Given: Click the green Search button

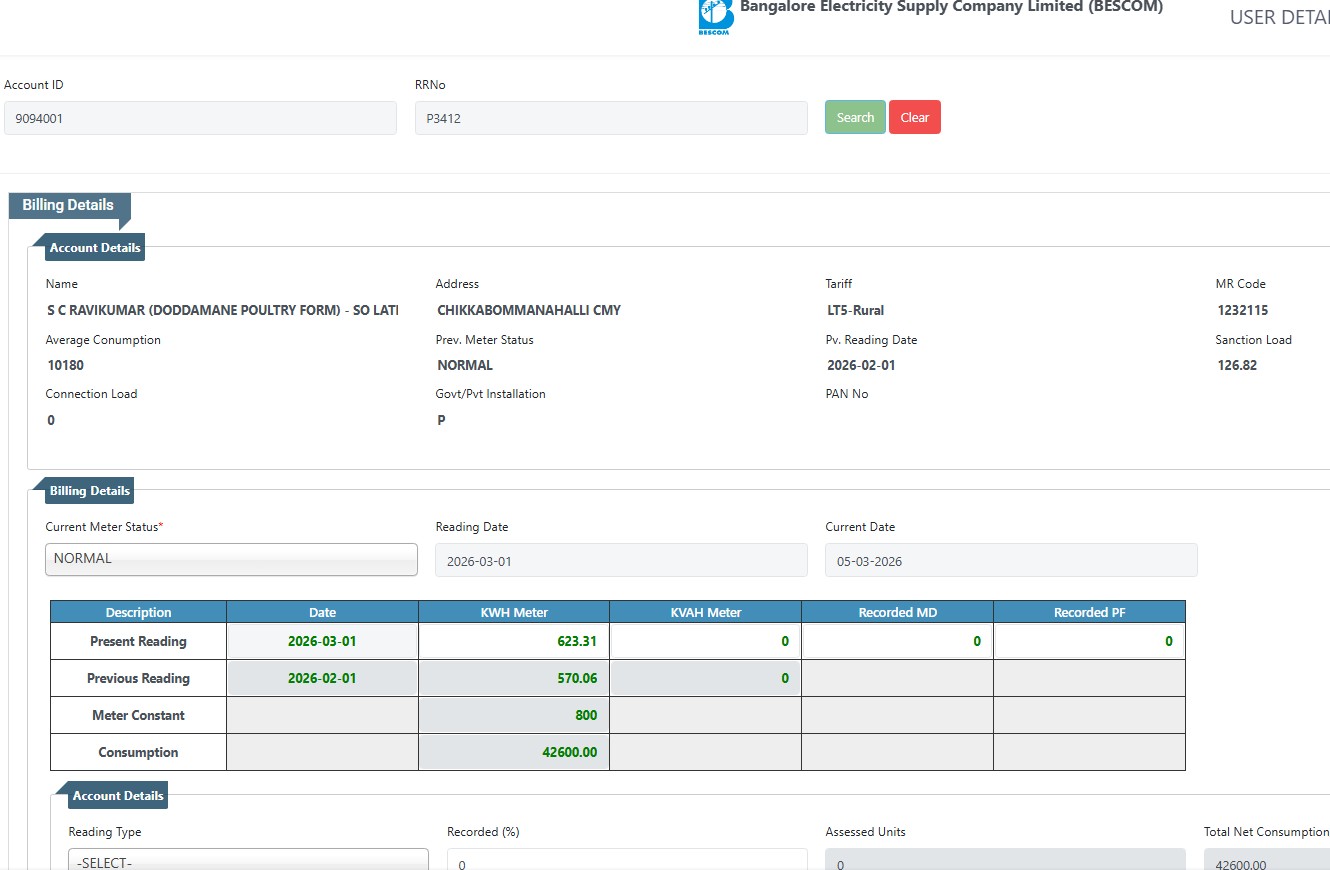Looking at the screenshot, I should (855, 117).
